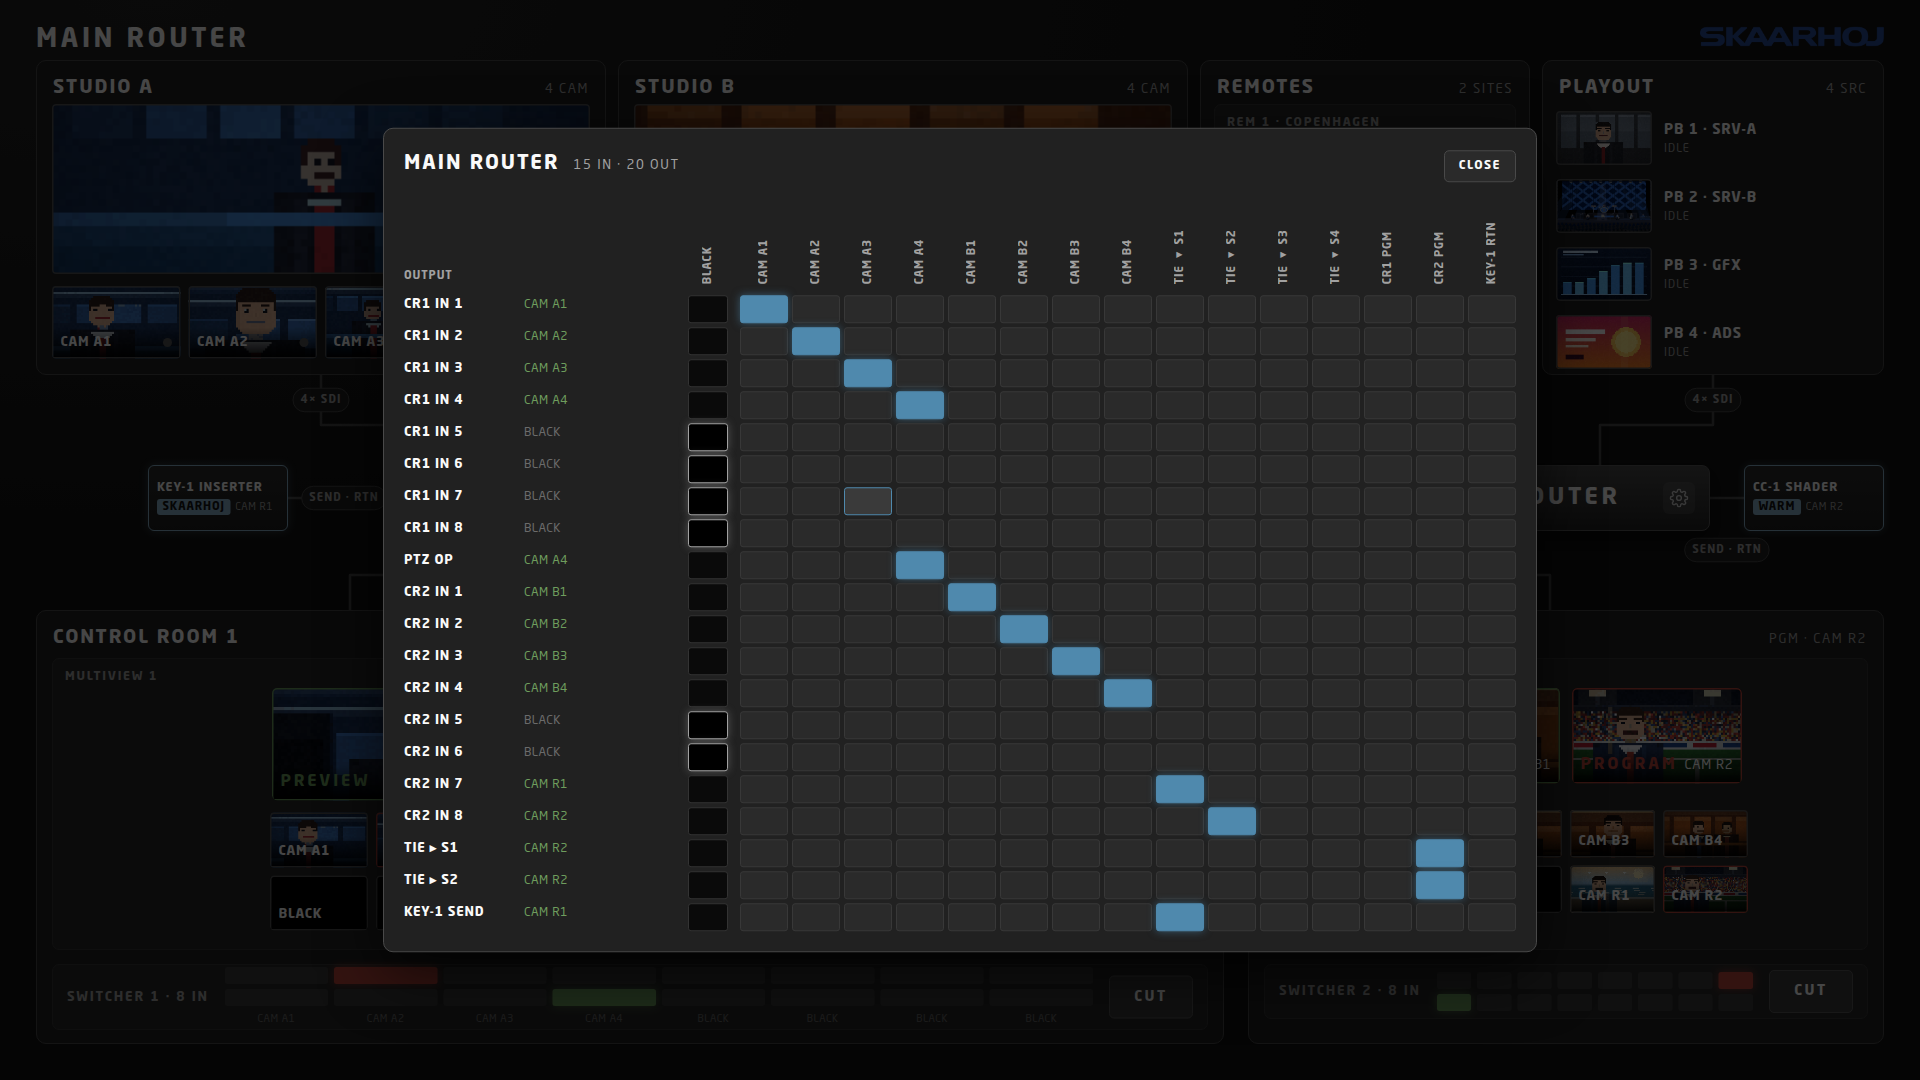
Task: Toggle CAM A3 crosspoint on CR1 IN 3
Action: (x=868, y=373)
